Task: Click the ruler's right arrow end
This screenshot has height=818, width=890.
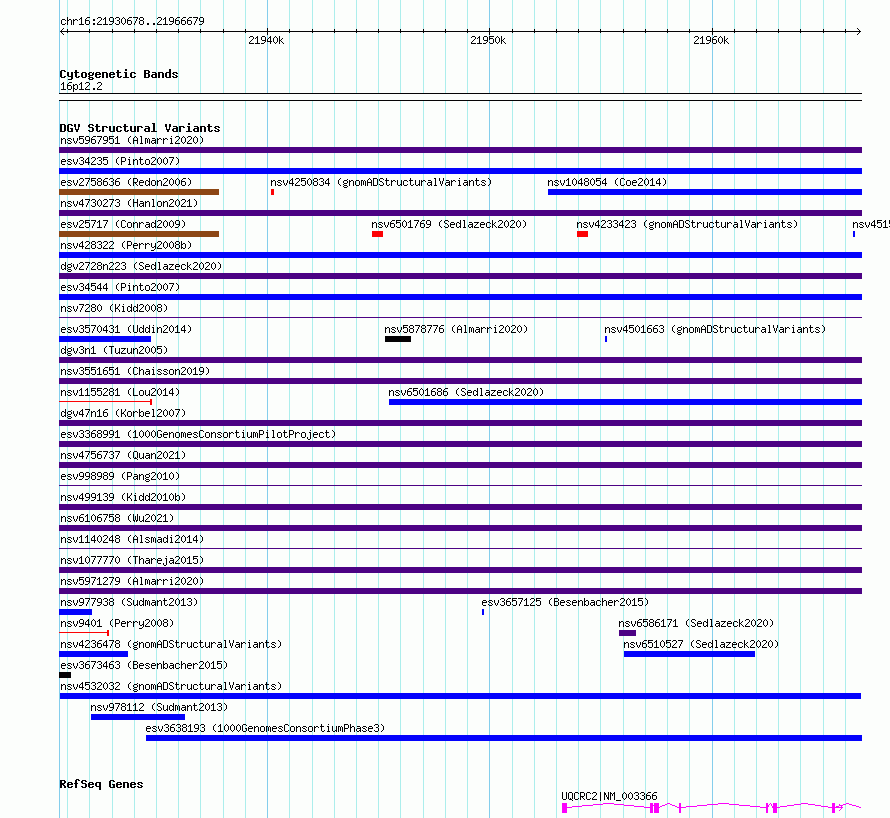Action: coord(859,31)
